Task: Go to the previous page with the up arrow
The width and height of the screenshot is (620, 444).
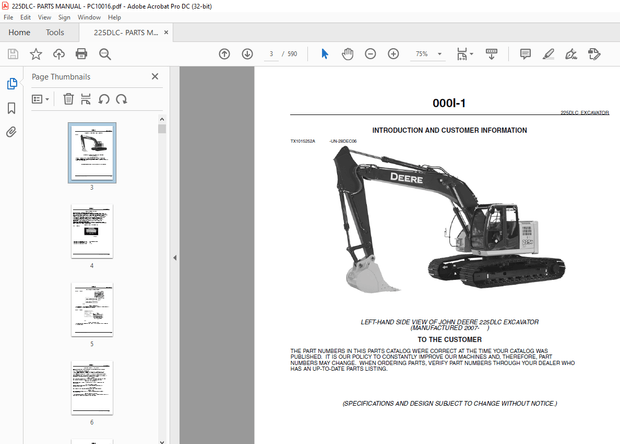Action: coord(224,54)
